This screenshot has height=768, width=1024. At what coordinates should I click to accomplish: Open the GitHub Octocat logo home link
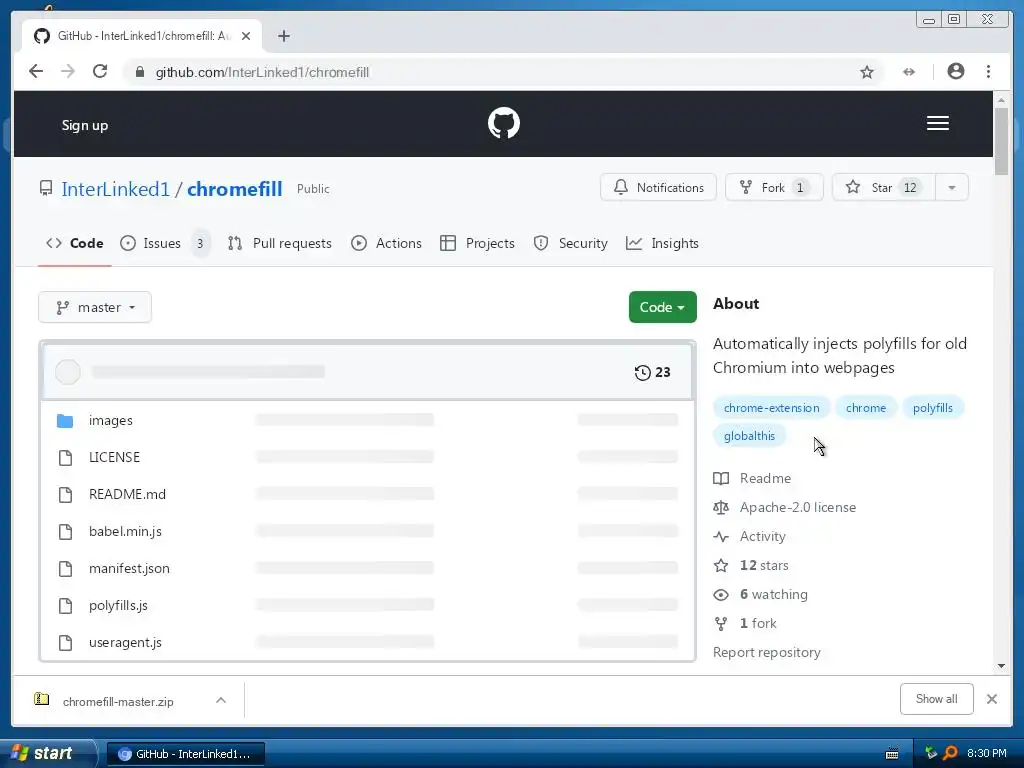click(x=504, y=123)
